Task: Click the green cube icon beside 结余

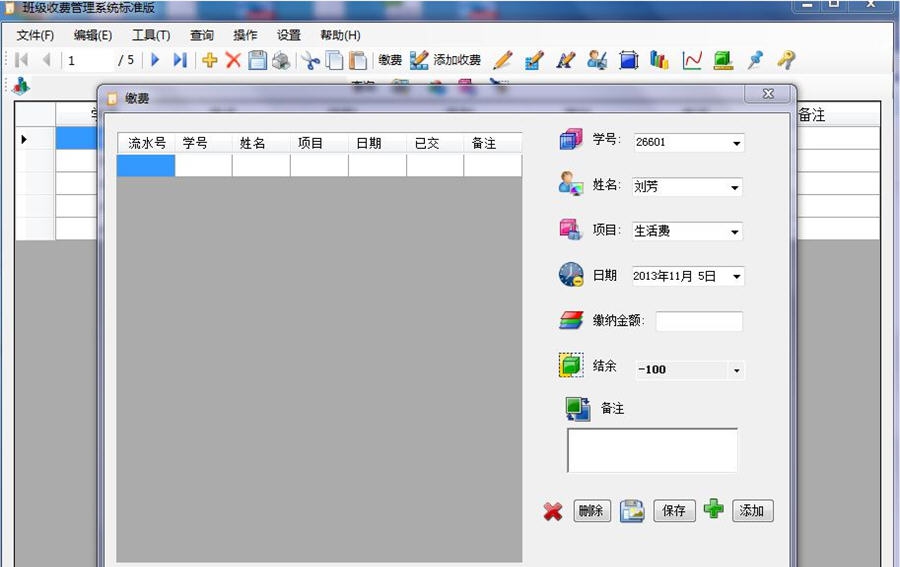Action: click(571, 365)
